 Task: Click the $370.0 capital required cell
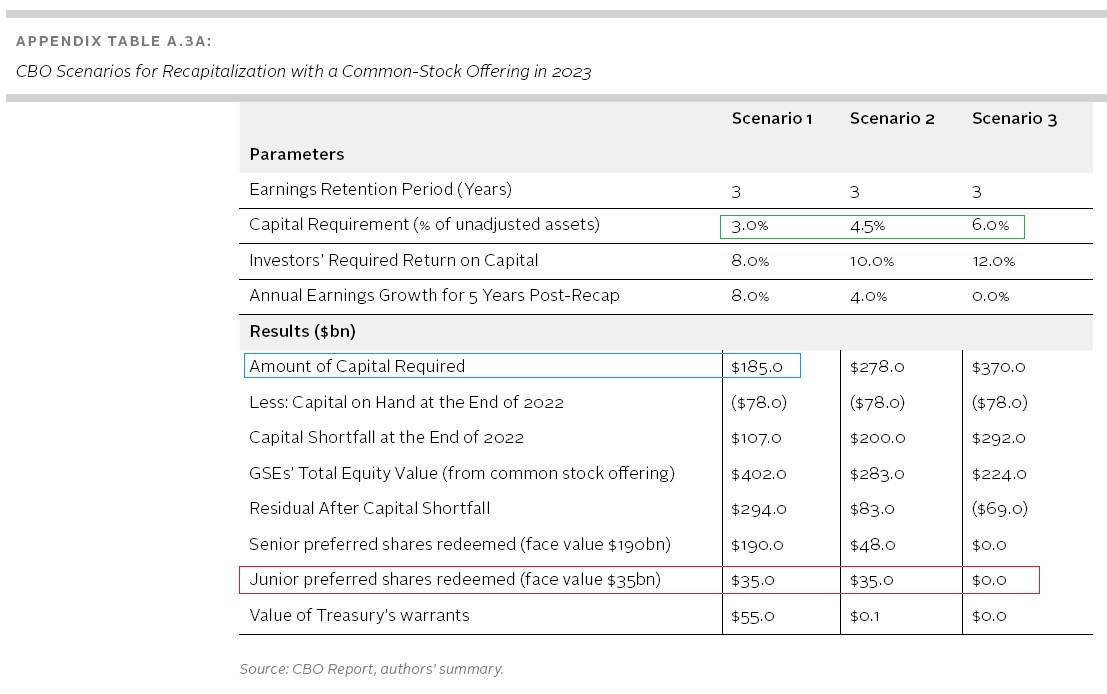point(999,367)
